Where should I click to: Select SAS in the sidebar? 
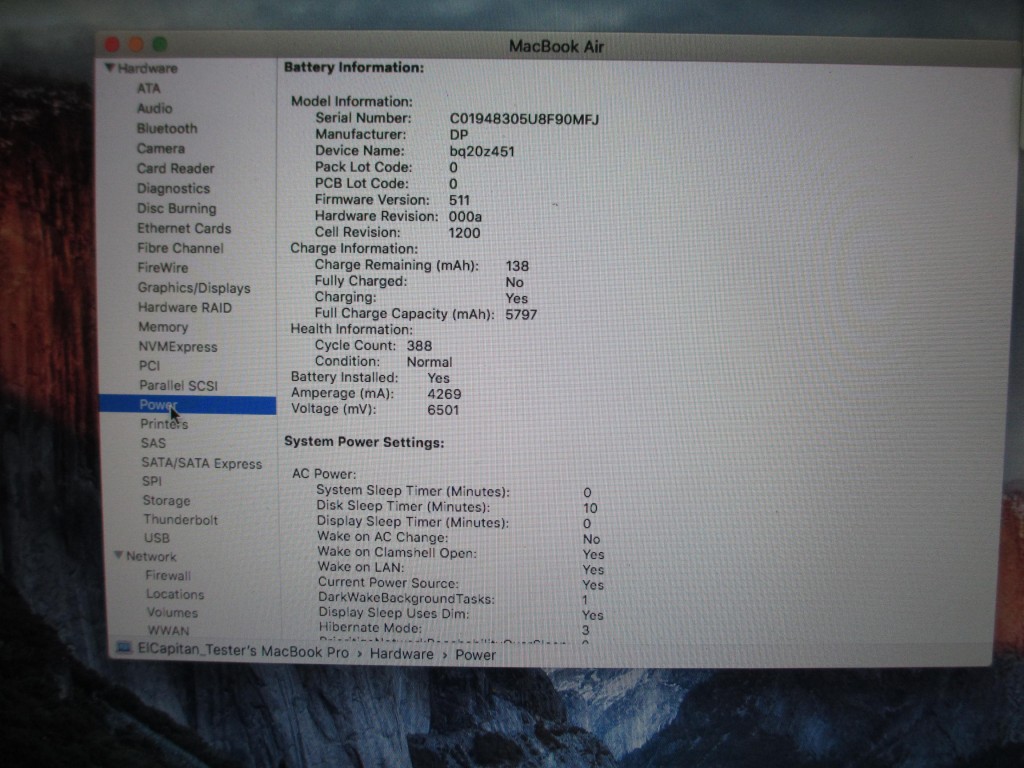(x=153, y=443)
